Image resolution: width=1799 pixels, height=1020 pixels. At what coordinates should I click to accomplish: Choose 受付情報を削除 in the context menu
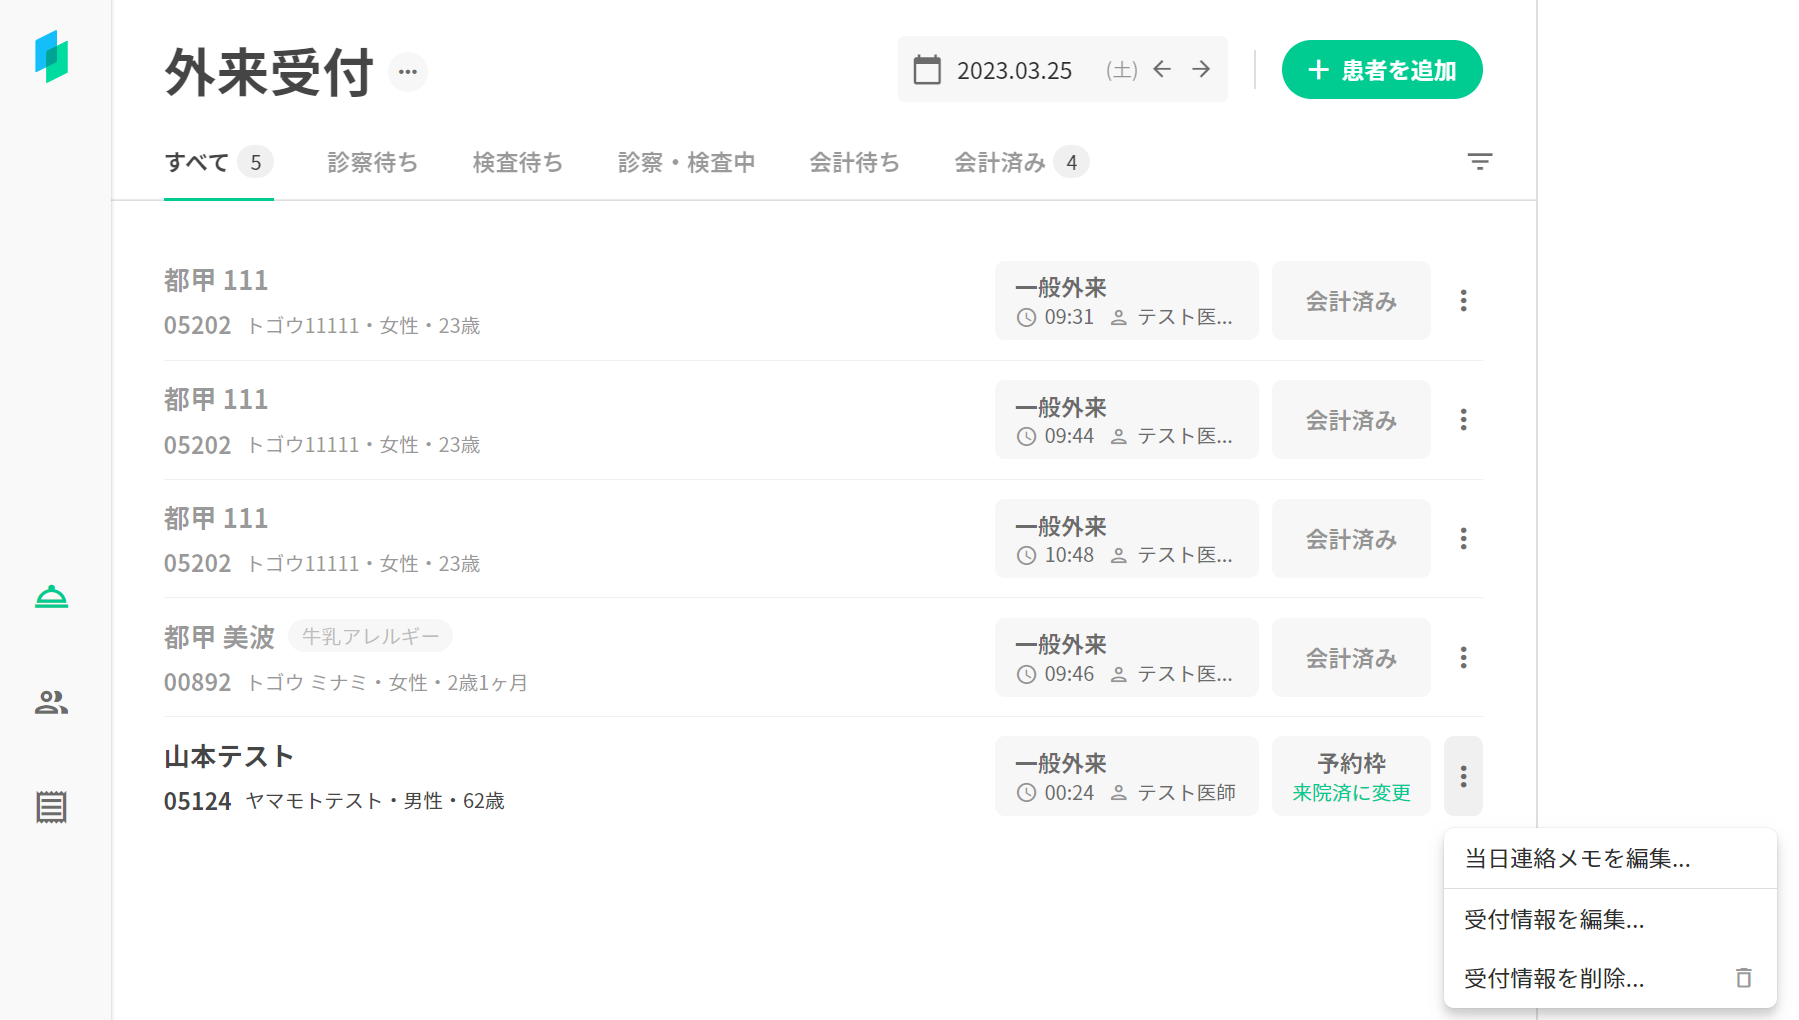[1554, 978]
